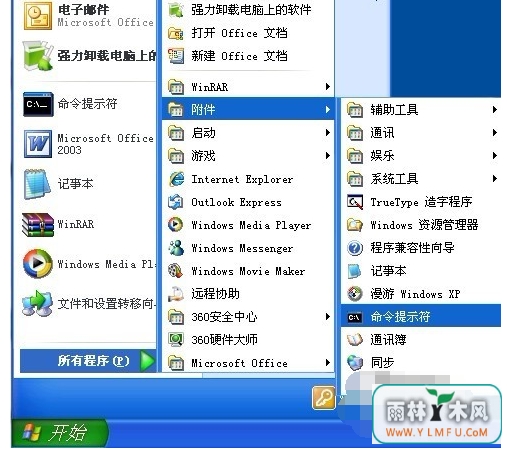The width and height of the screenshot is (507, 449).
Task: Launch Microsoft Office Word 2003 icon
Action: click(38, 144)
